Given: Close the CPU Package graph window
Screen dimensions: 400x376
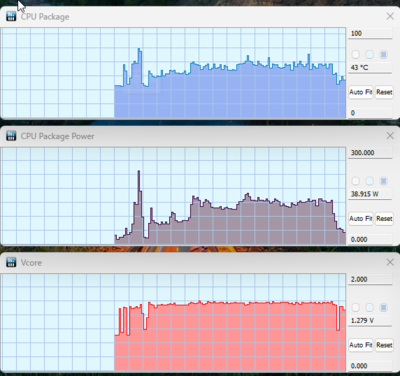Looking at the screenshot, I should tap(390, 16).
